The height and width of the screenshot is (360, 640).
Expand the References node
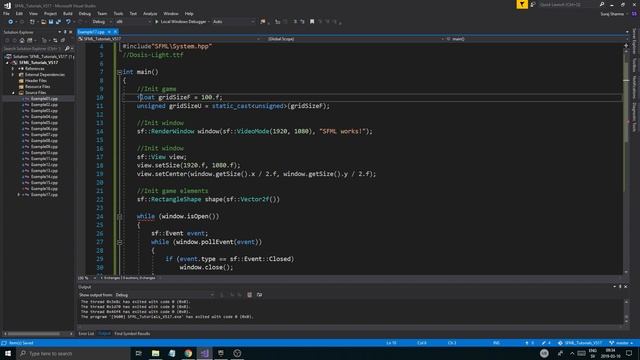pos(13,69)
